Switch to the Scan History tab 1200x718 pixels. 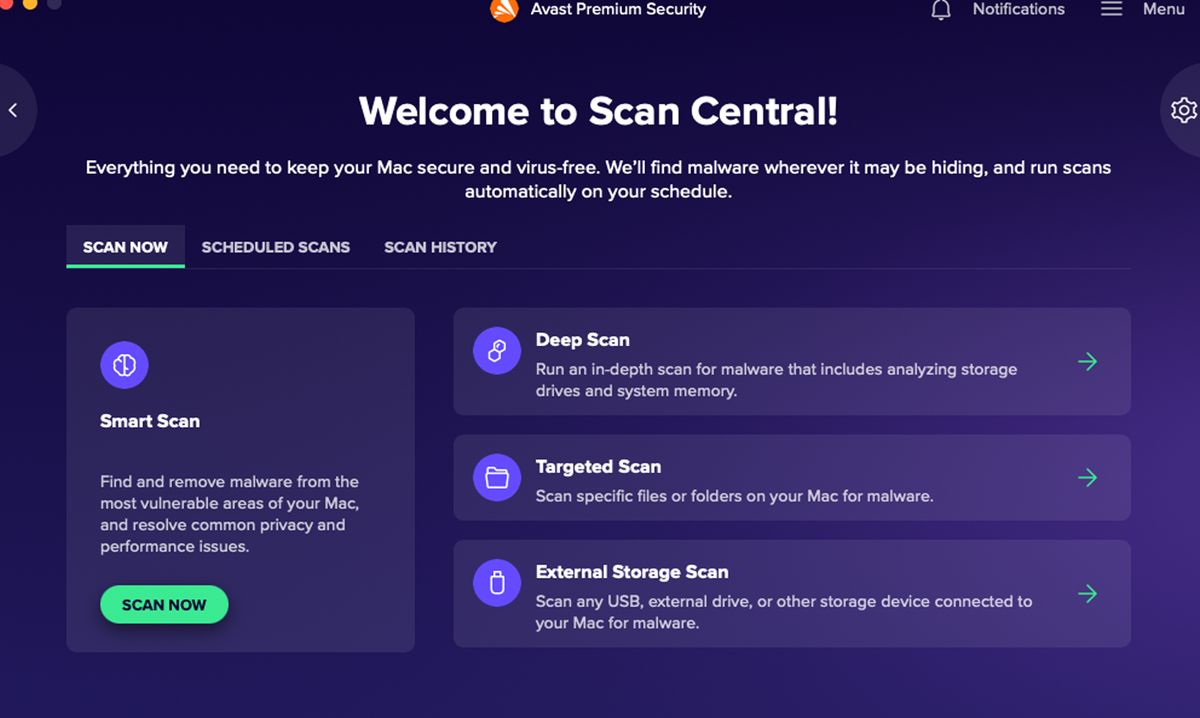(x=440, y=247)
